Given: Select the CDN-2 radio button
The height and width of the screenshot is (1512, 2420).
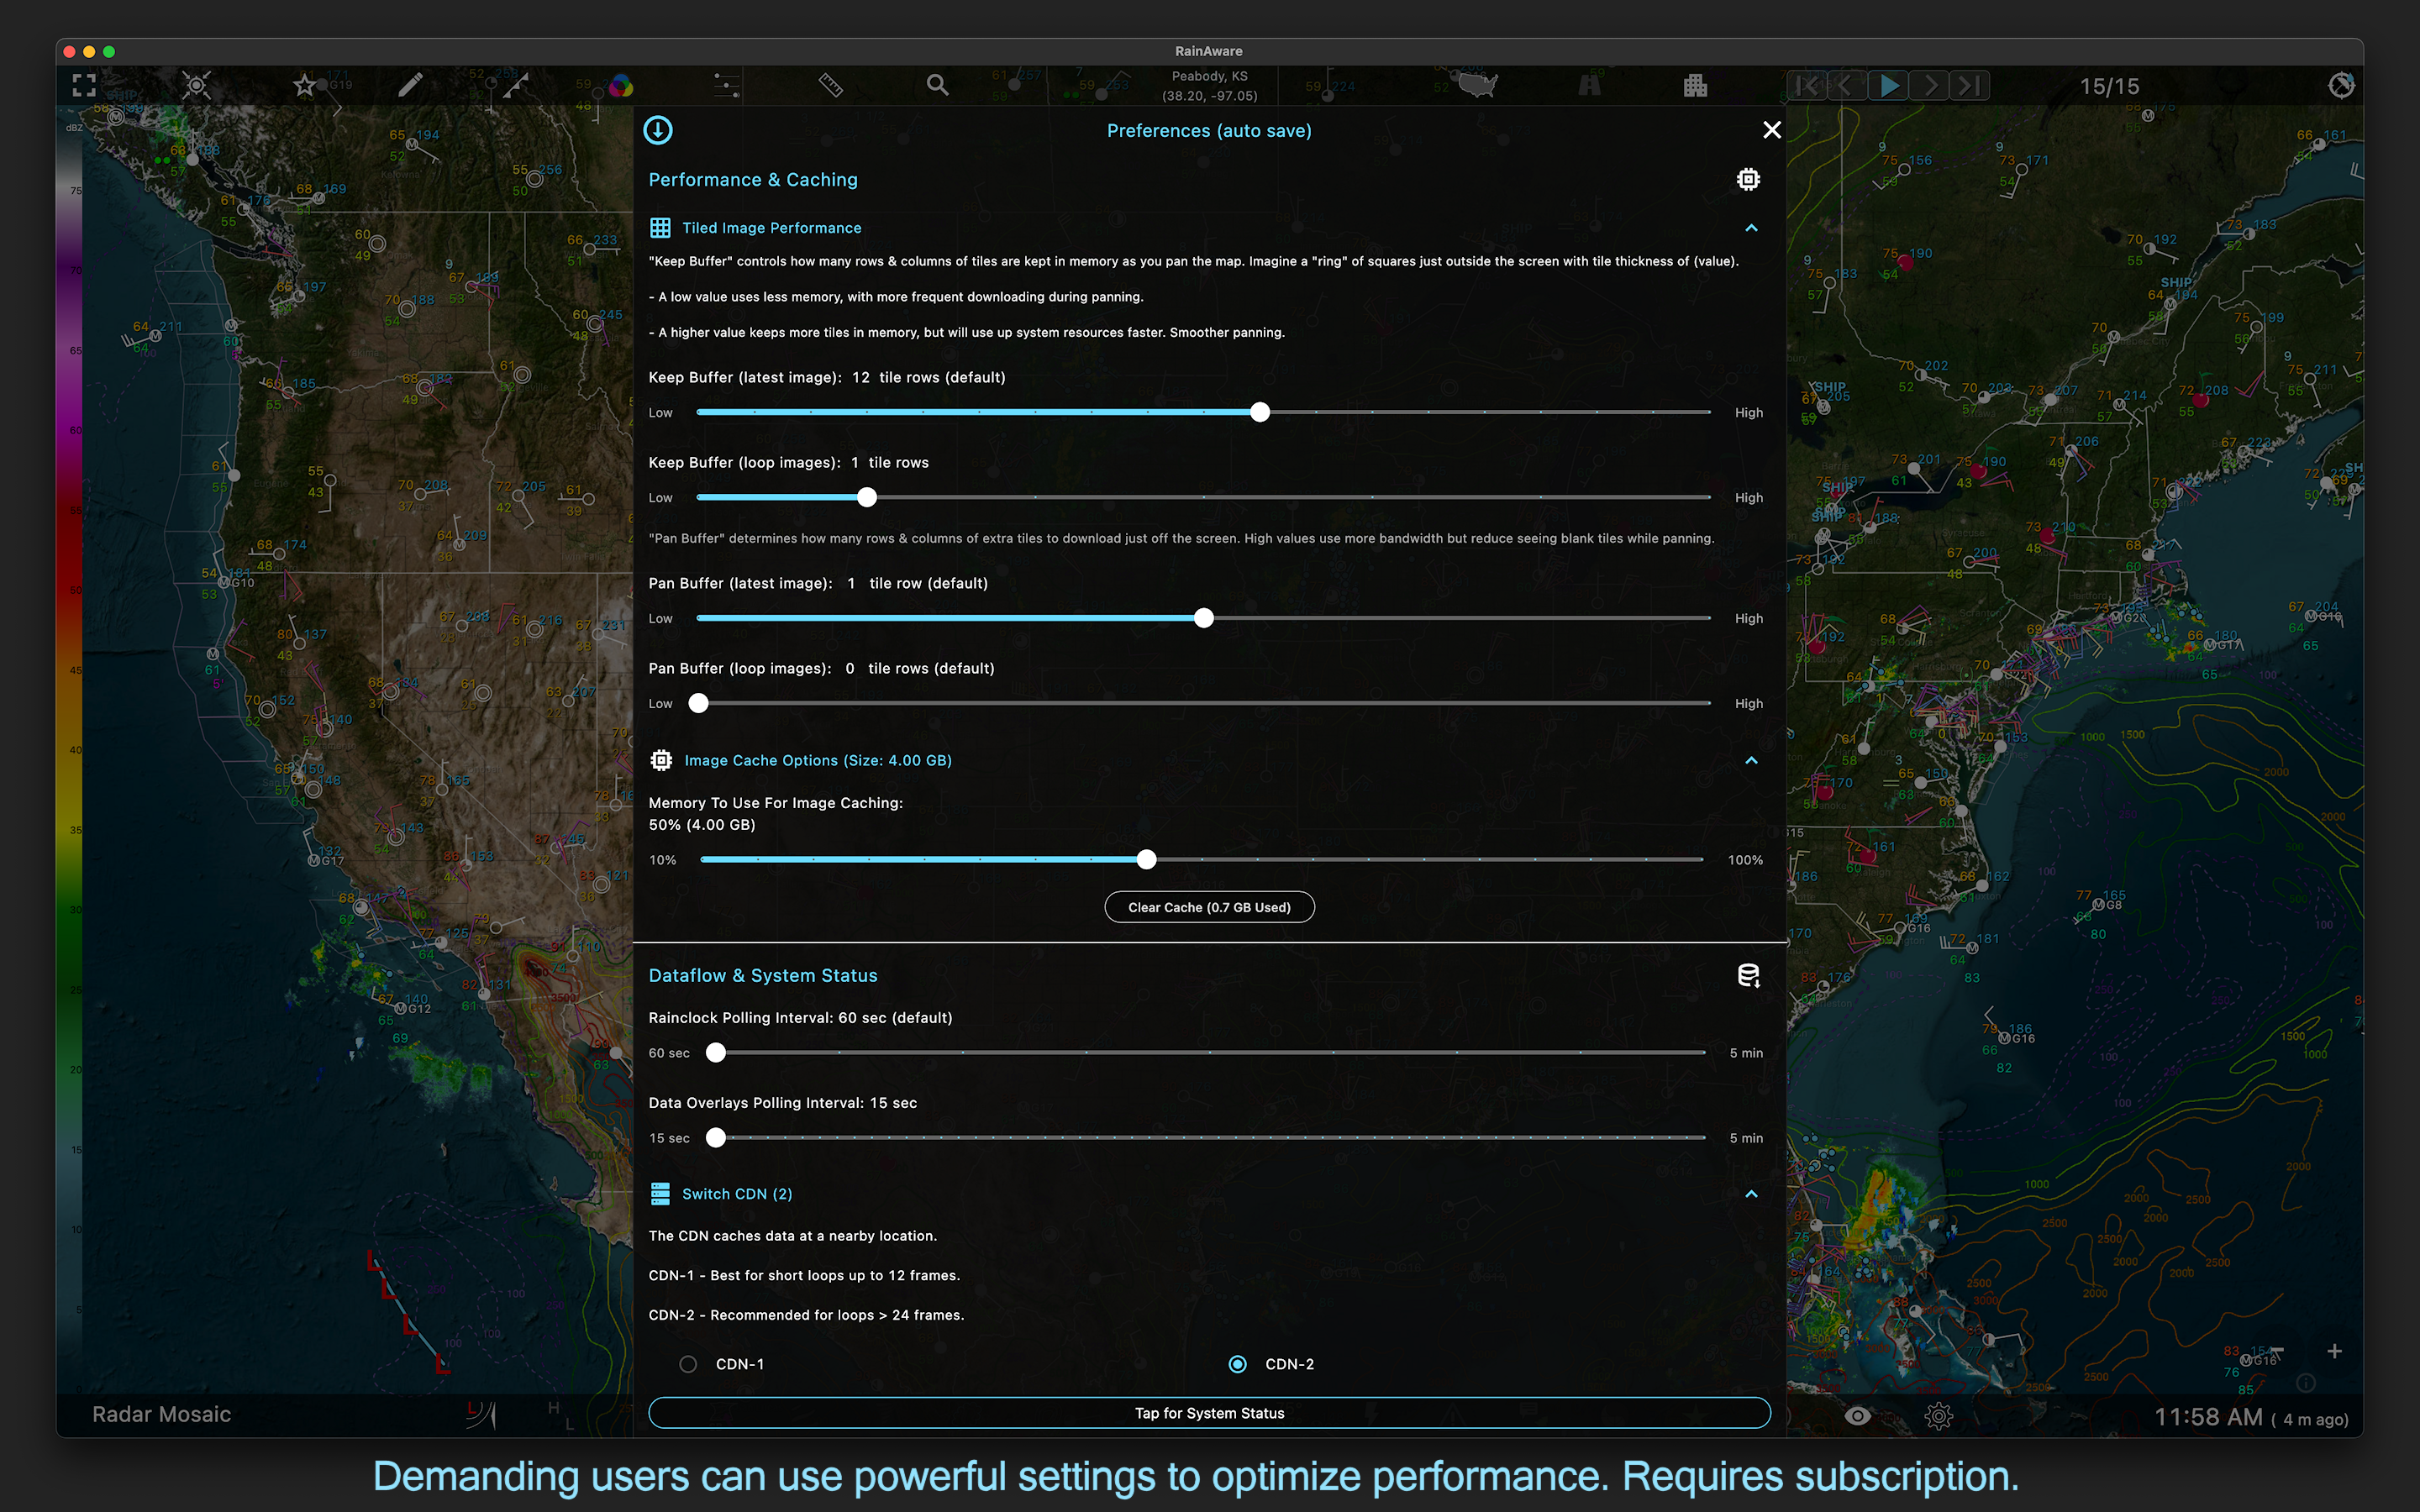Looking at the screenshot, I should [1237, 1364].
